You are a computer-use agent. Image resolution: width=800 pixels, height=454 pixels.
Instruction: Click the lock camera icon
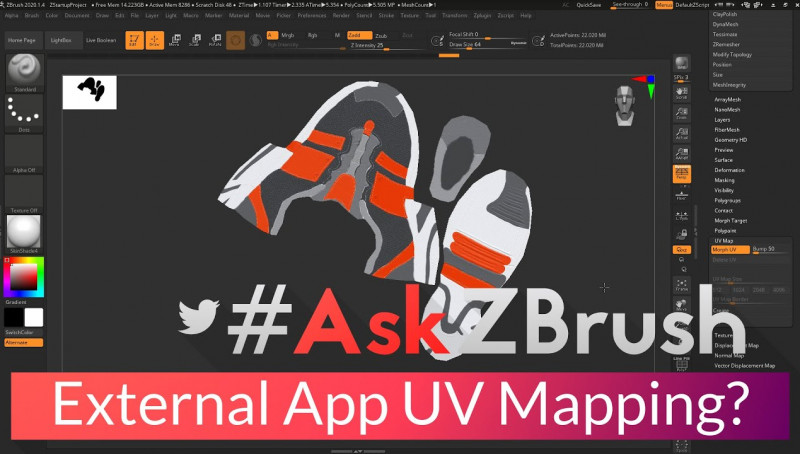click(682, 235)
